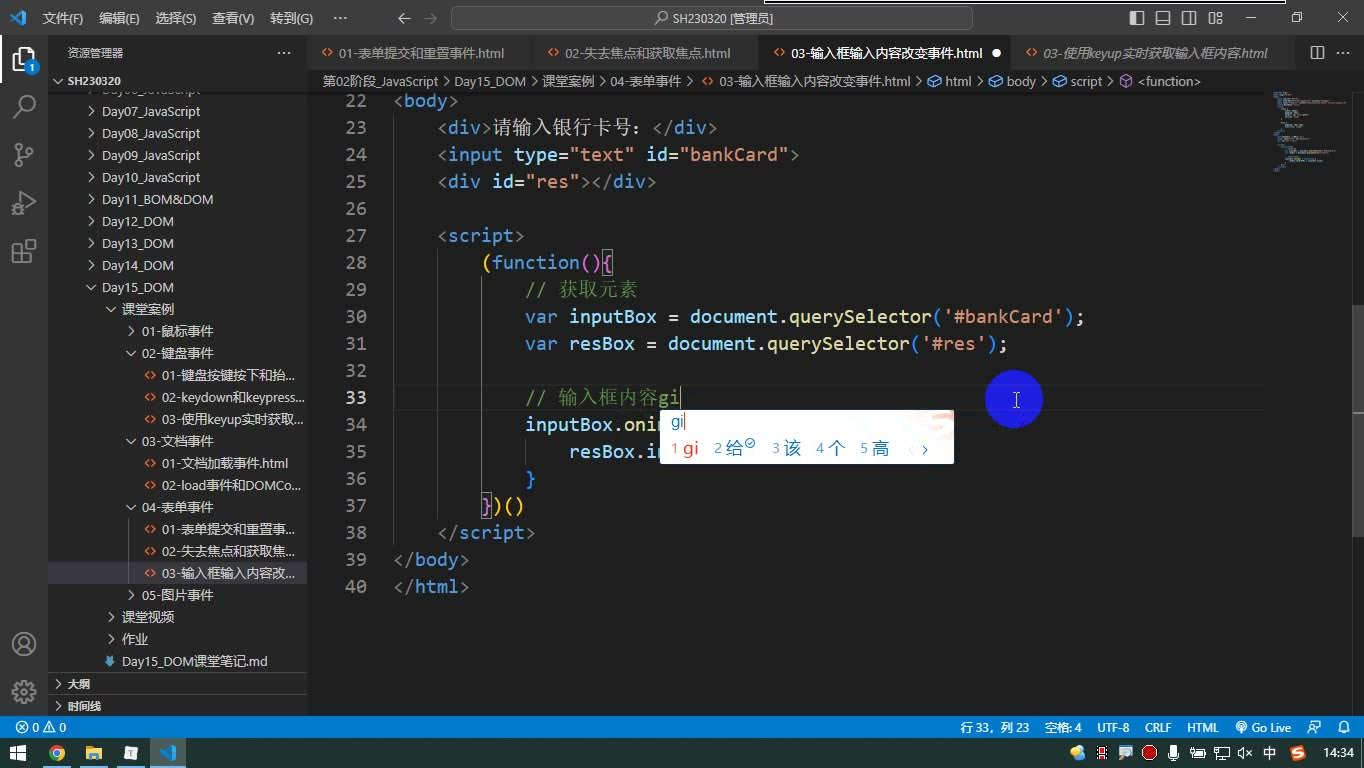The height and width of the screenshot is (768, 1364).
Task: Switch to 03-使用keyup实时获取输入框内容.html tab
Action: (1155, 53)
